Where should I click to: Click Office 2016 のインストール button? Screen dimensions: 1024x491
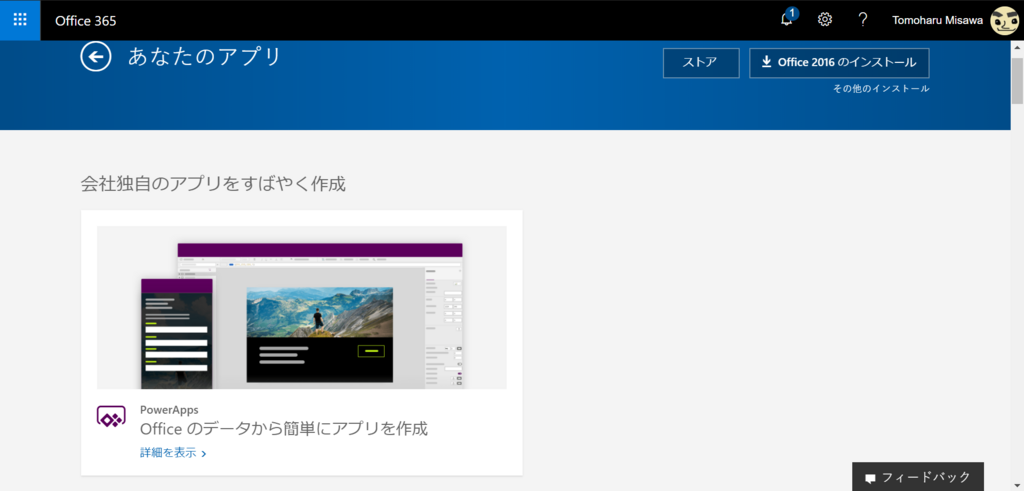839,63
